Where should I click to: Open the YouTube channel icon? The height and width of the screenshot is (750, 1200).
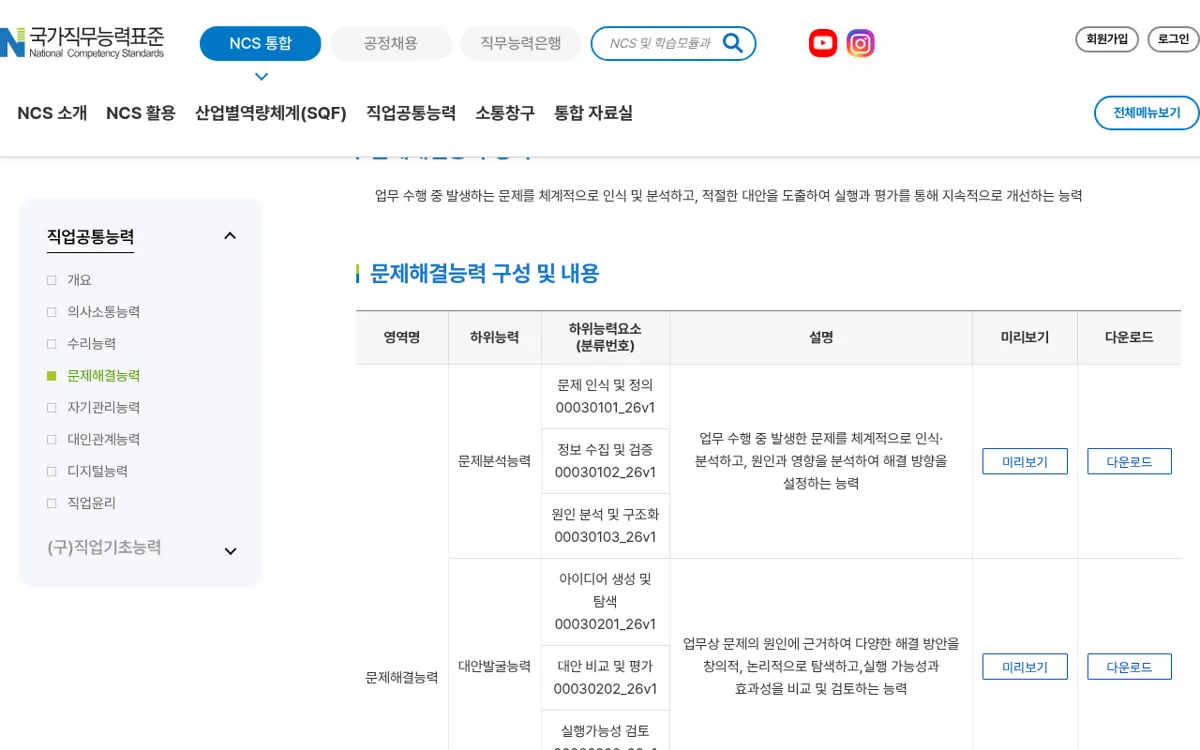[823, 43]
